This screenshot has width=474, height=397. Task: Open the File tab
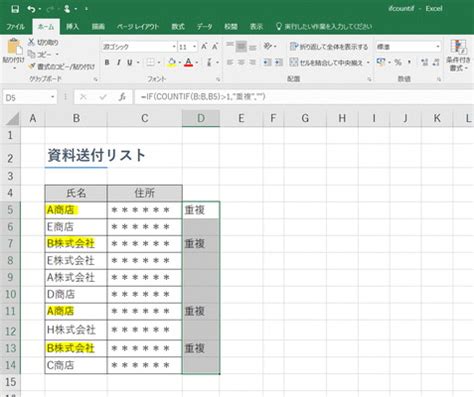(x=16, y=27)
